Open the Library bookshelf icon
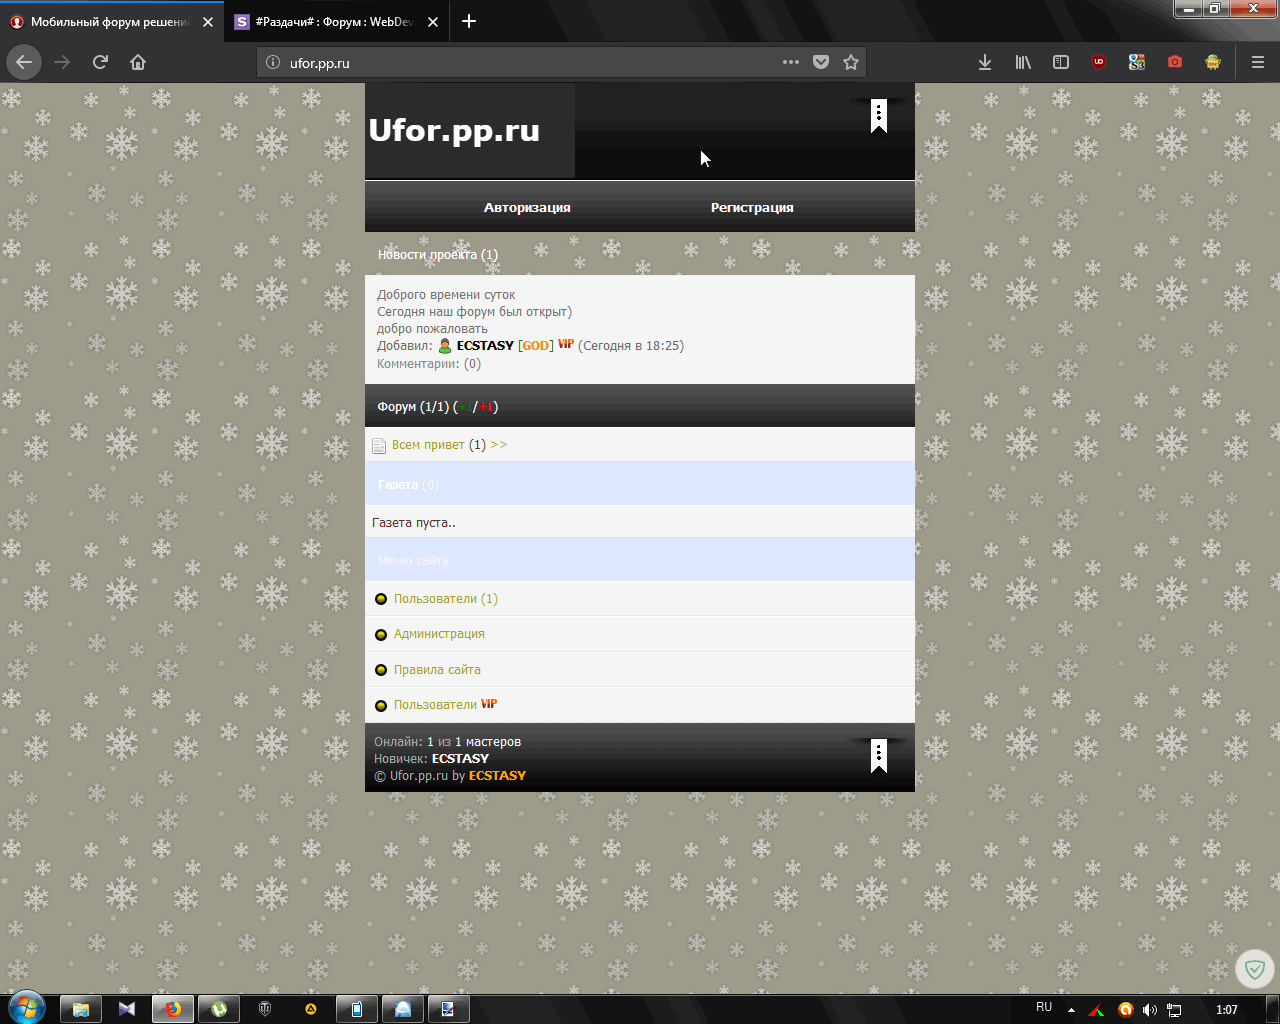The image size is (1280, 1024). (1023, 62)
